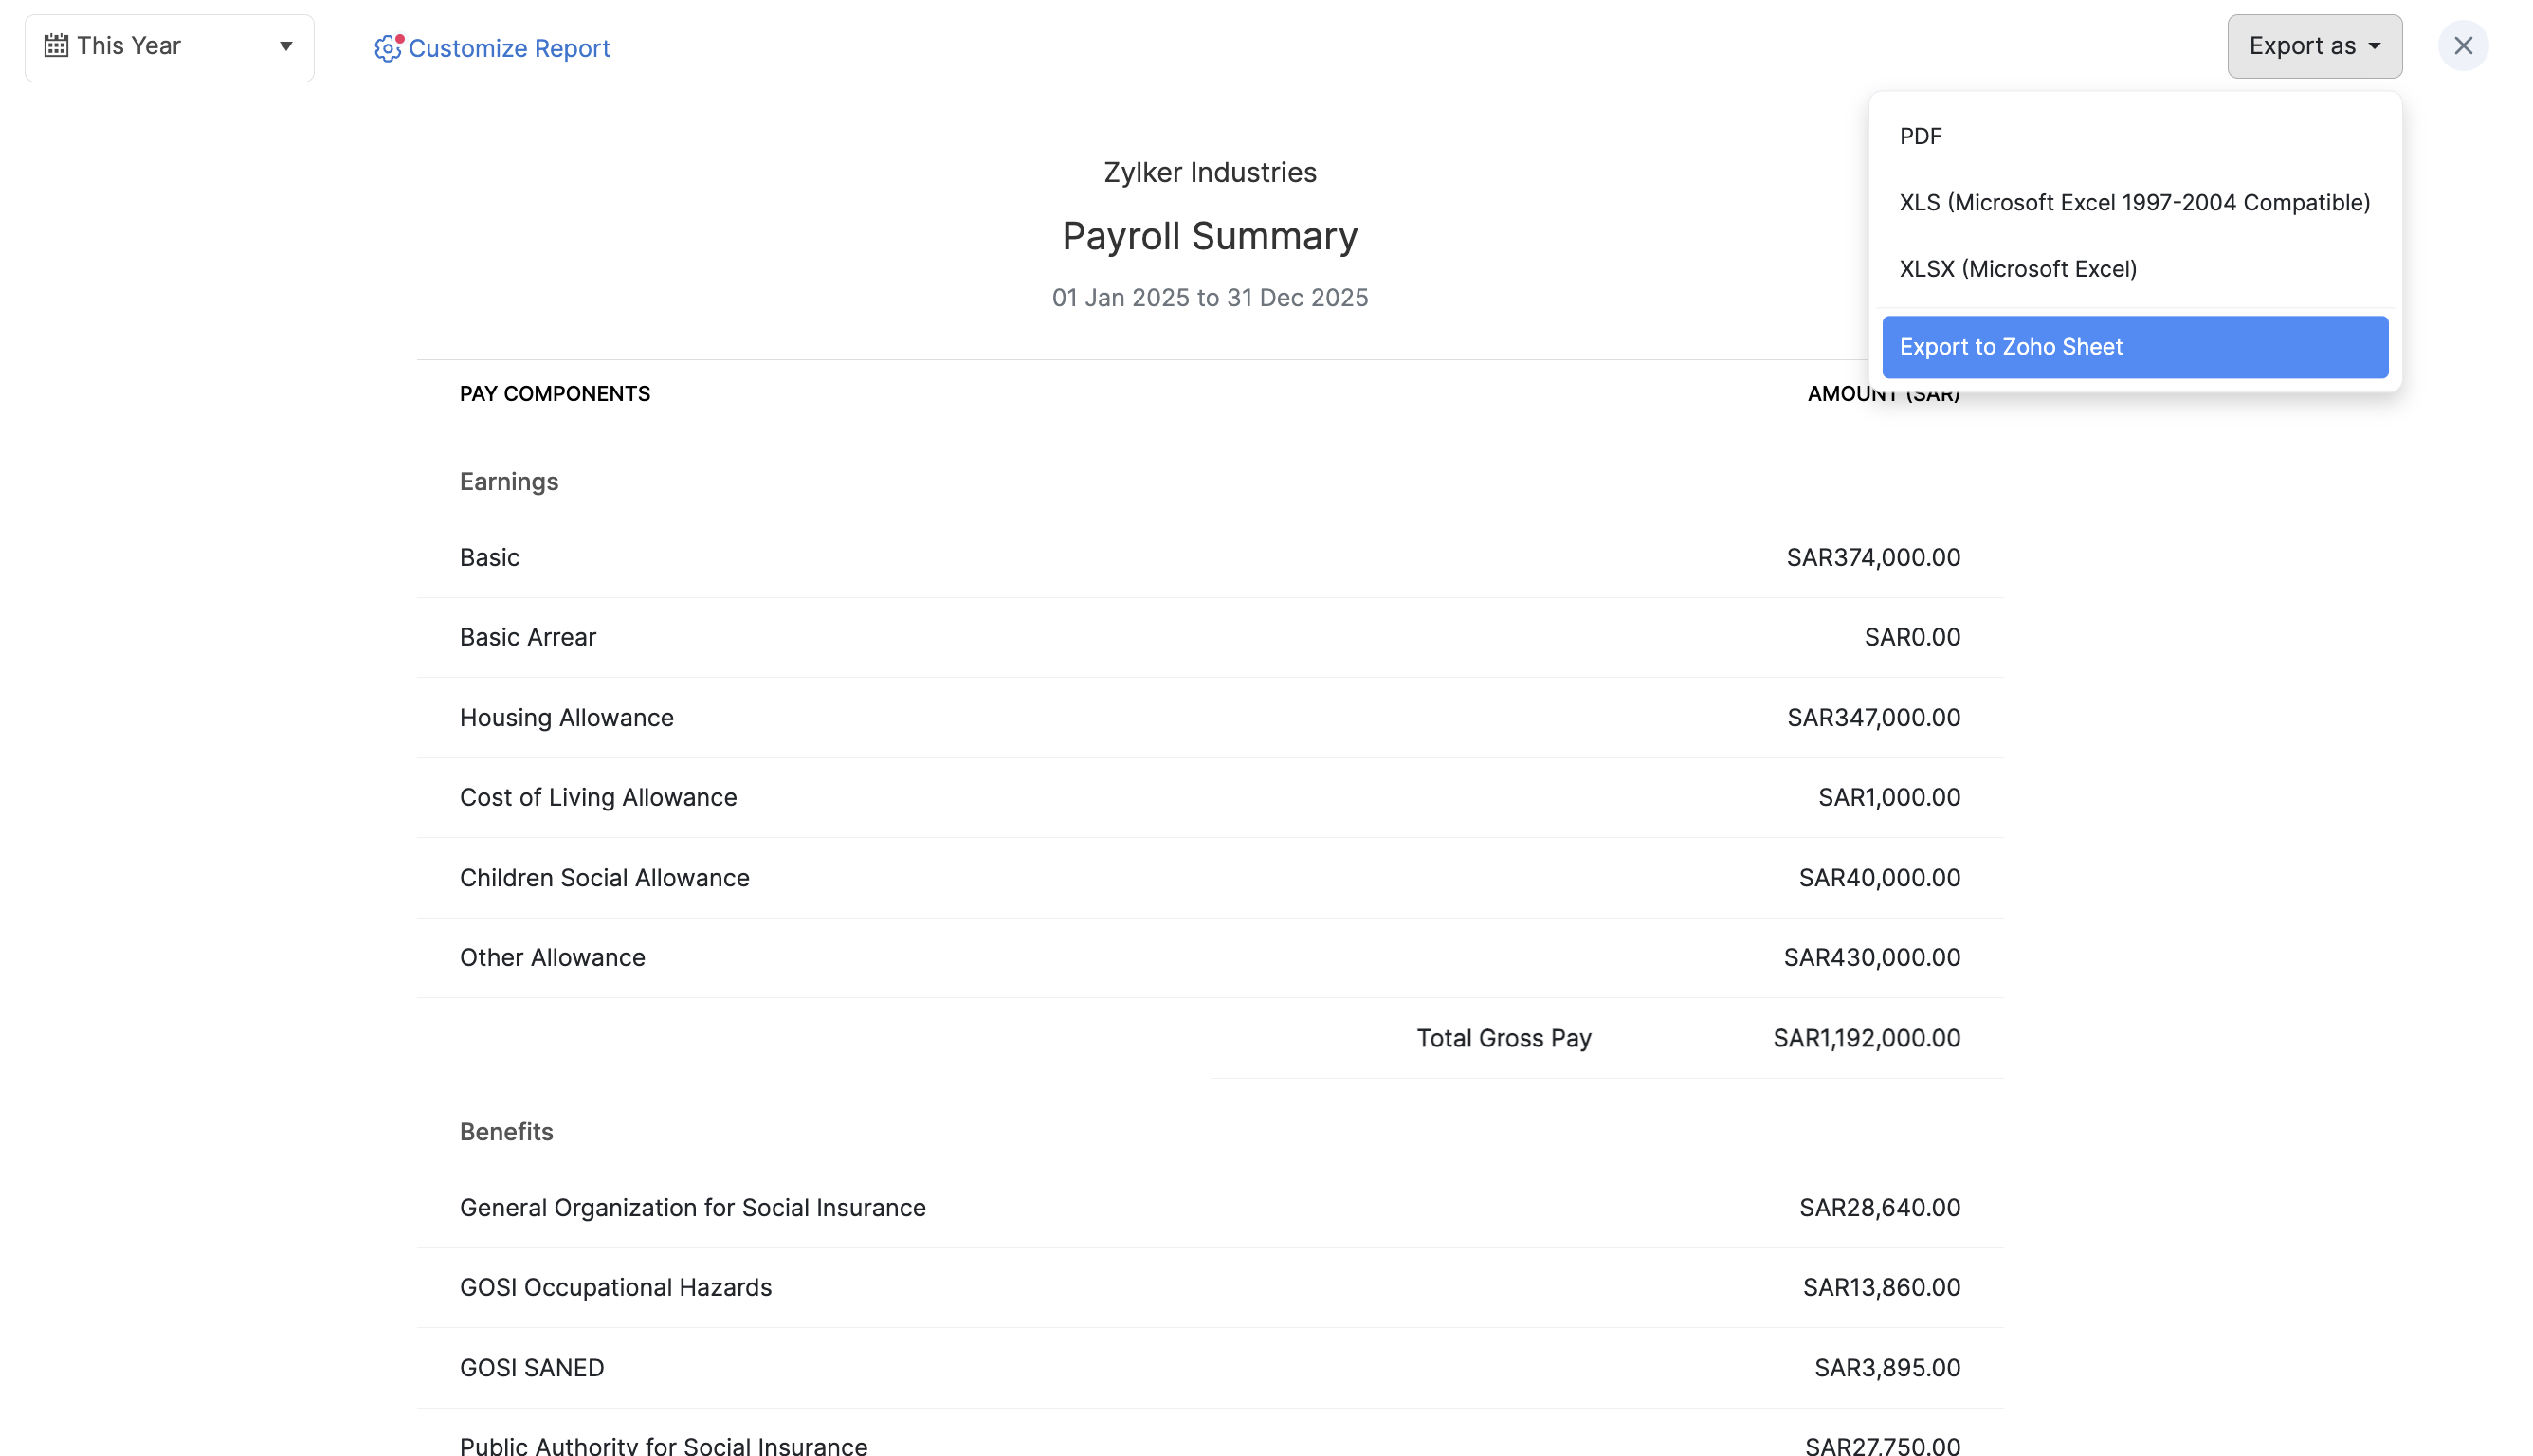
Task: Expand the This Year dropdown arrow
Action: (286, 46)
